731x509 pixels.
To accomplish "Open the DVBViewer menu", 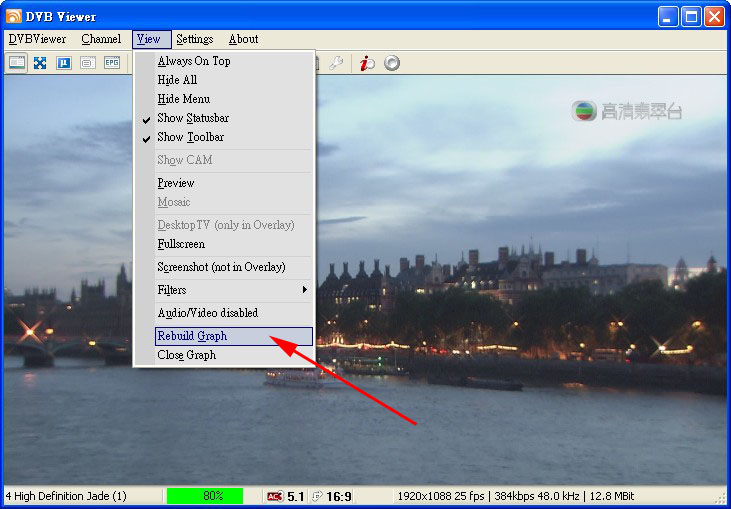I will (x=37, y=39).
